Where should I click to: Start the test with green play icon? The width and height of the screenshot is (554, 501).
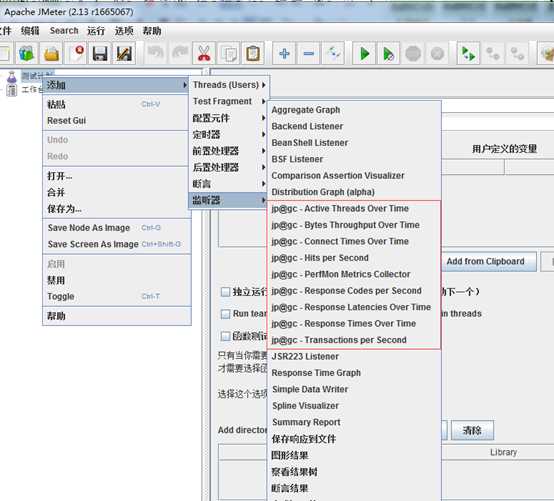[364, 54]
